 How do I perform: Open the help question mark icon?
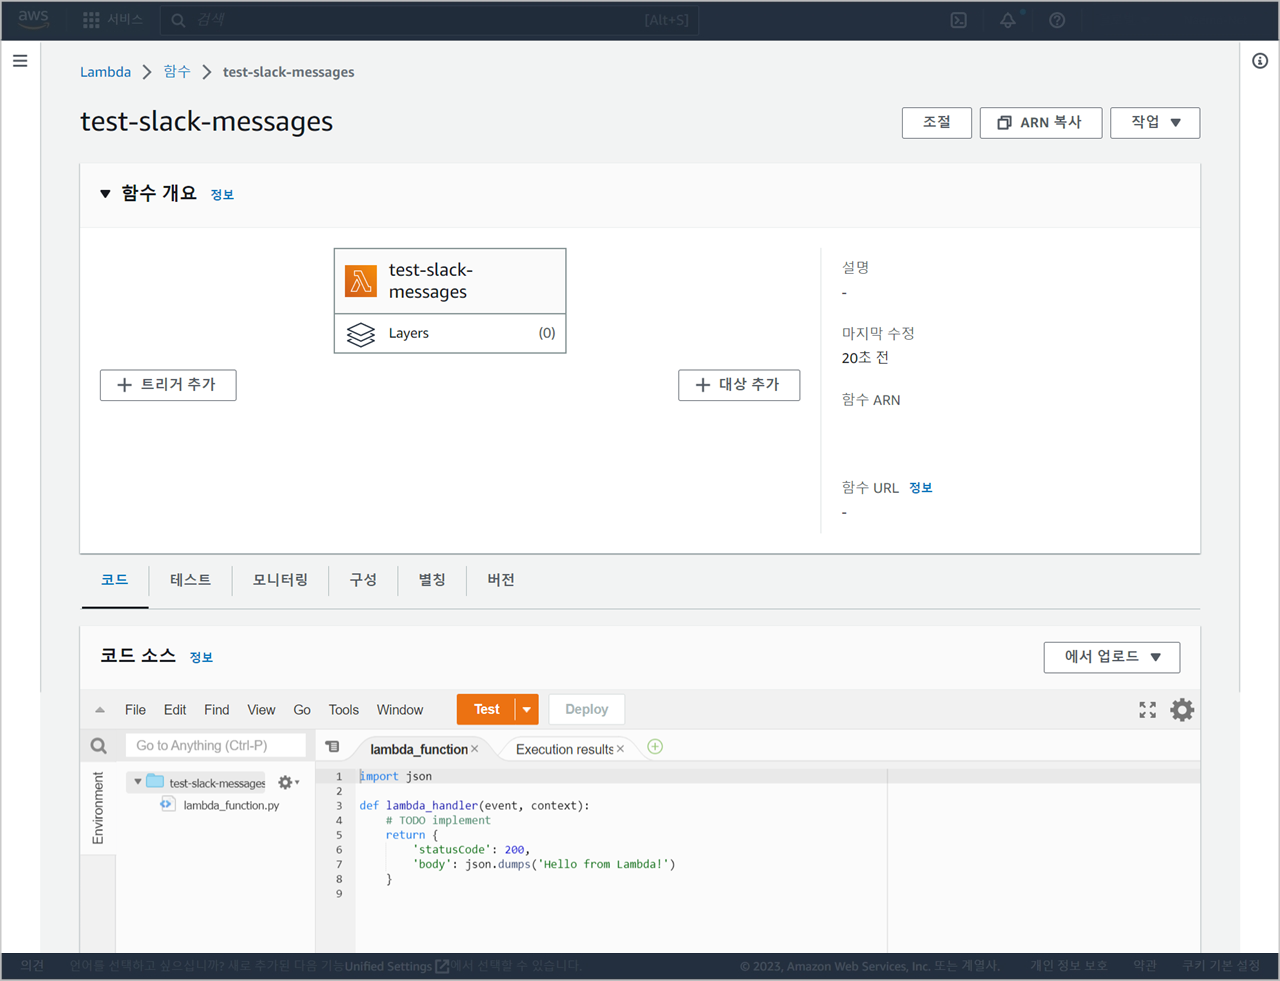[x=1057, y=20]
